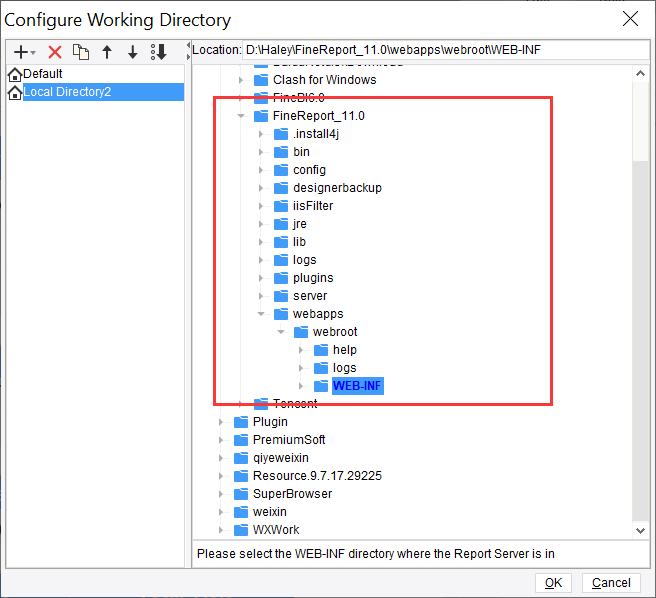656x598 pixels.
Task: Click the Cancel button
Action: [611, 583]
